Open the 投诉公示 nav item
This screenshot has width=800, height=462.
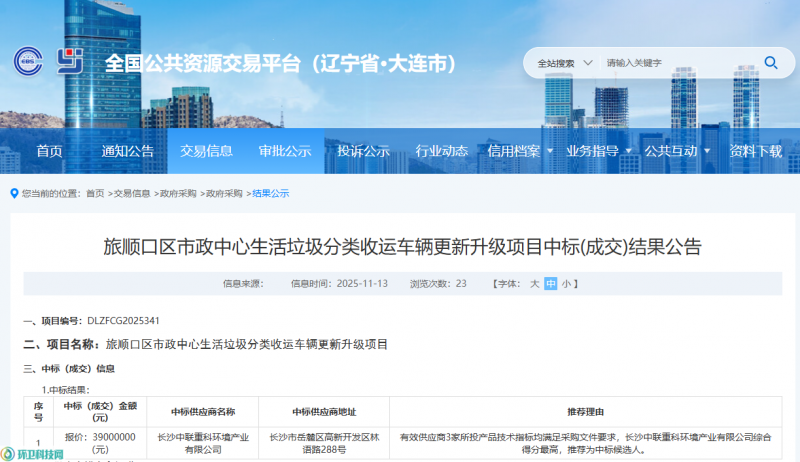pos(363,151)
